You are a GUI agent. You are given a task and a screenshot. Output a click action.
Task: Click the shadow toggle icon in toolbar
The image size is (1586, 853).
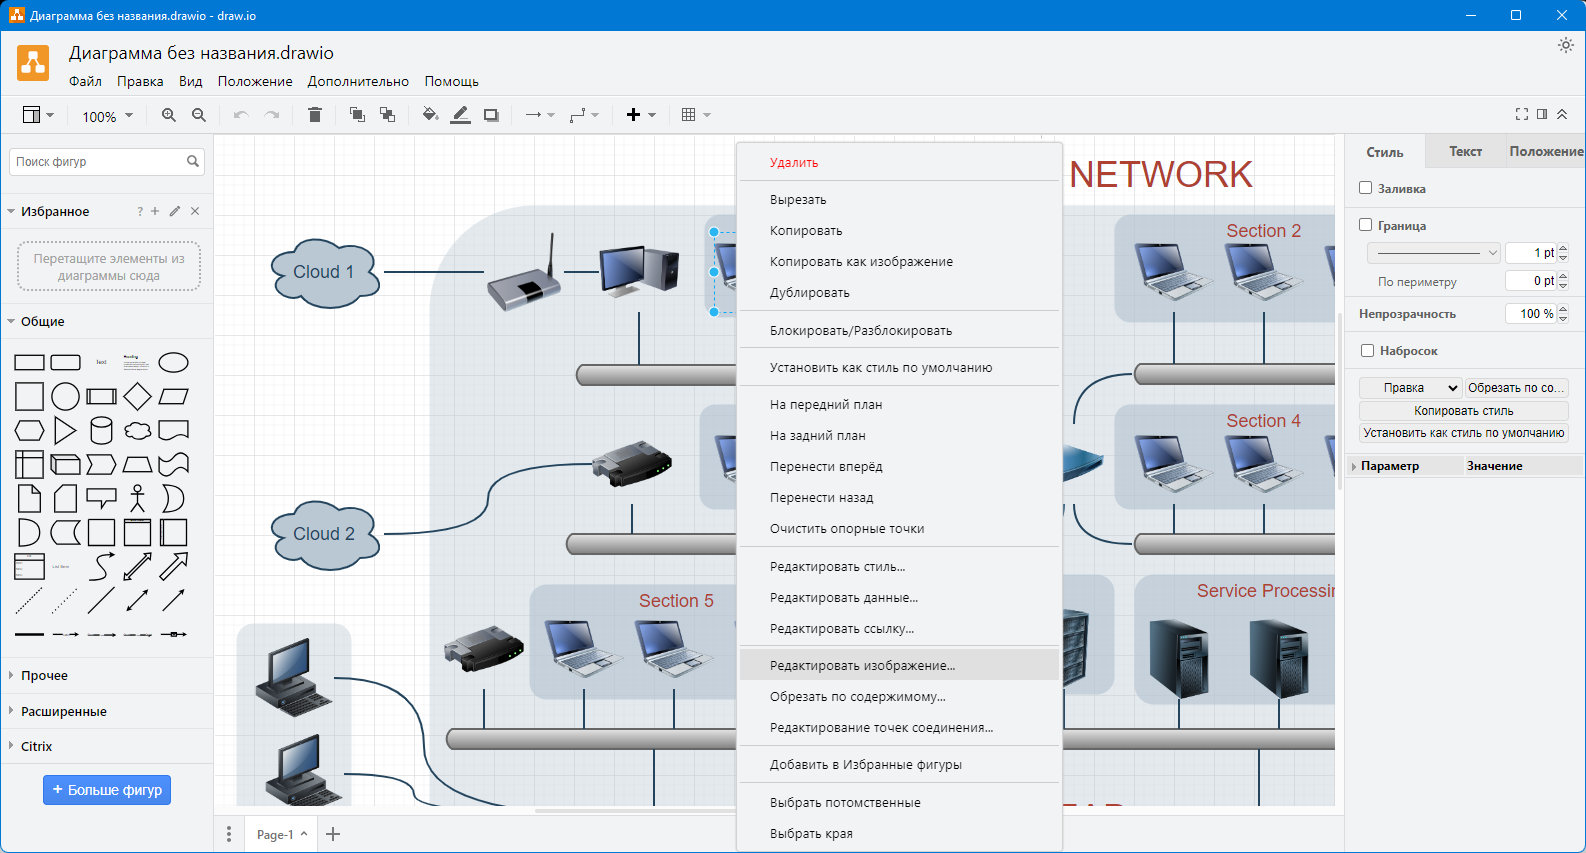point(491,115)
